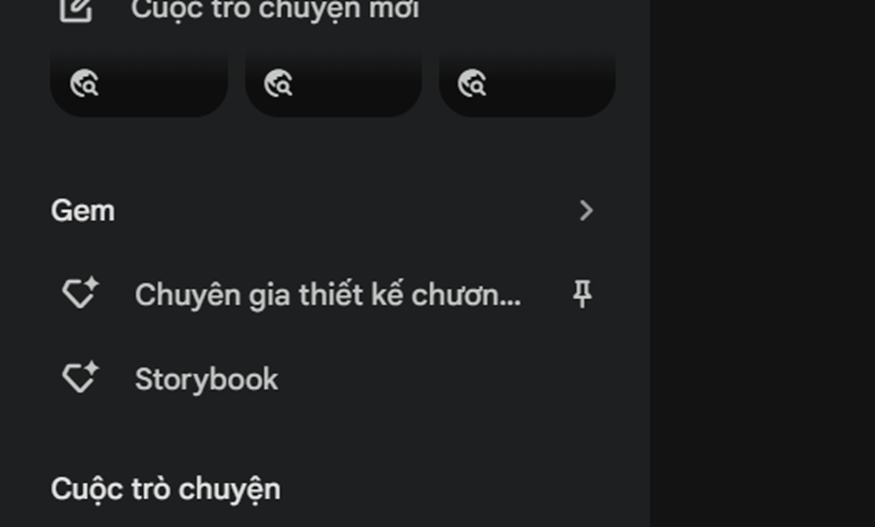The width and height of the screenshot is (875, 527).
Task: Start a "Cuộc trò chuyện mới" chat
Action: pyautogui.click(x=275, y=9)
